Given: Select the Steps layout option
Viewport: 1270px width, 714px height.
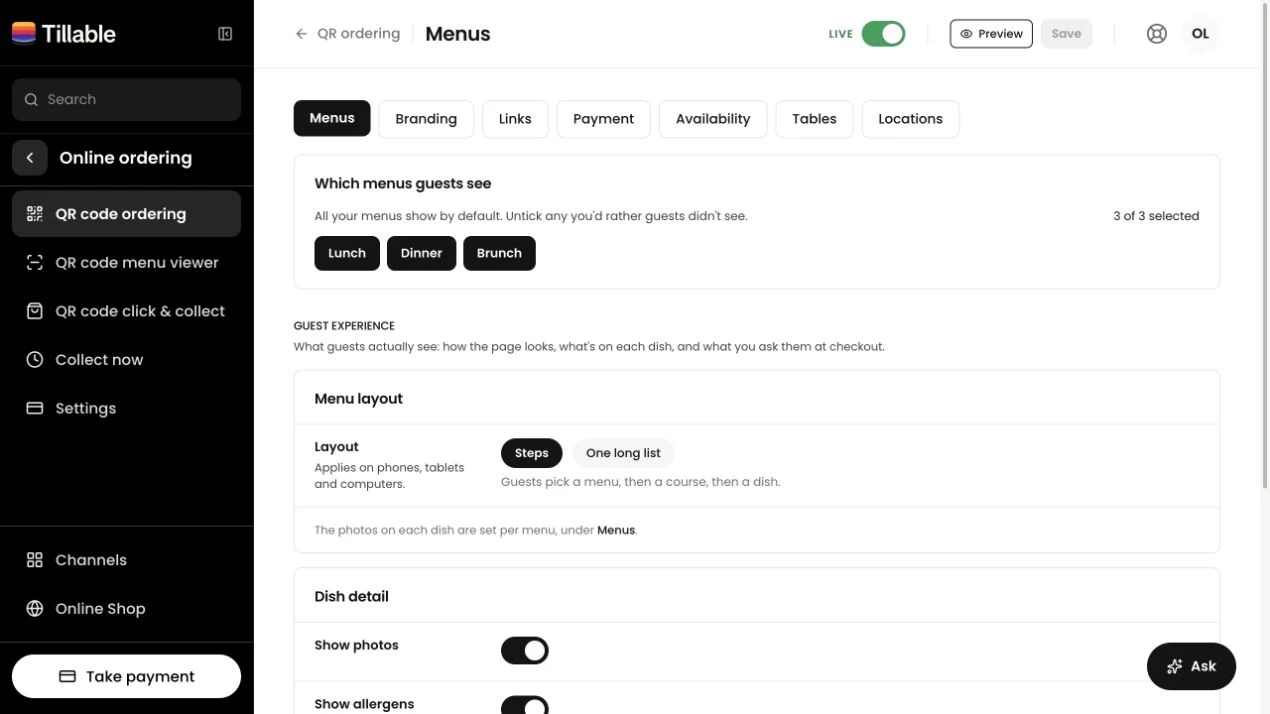Looking at the screenshot, I should tap(532, 453).
